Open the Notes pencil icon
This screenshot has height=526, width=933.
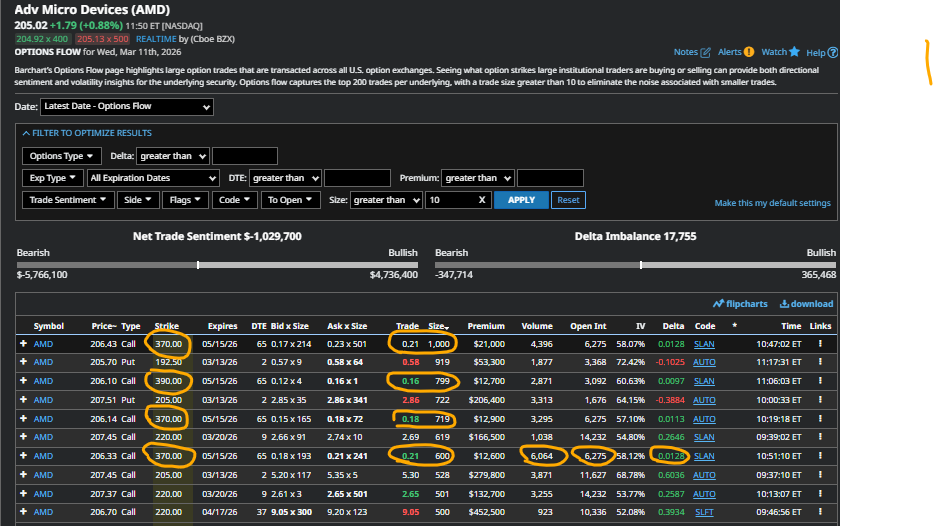706,52
